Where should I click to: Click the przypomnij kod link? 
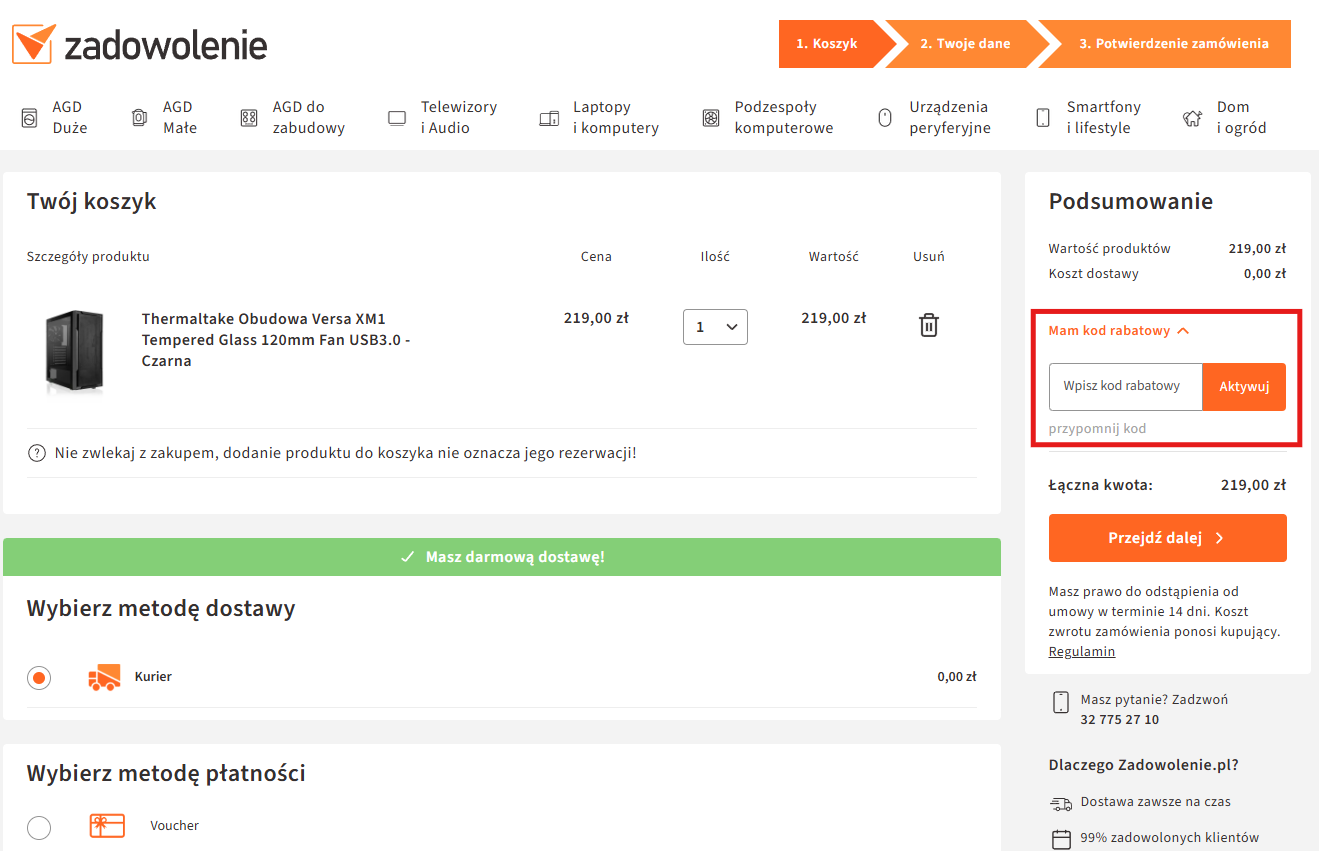pyautogui.click(x=1097, y=429)
